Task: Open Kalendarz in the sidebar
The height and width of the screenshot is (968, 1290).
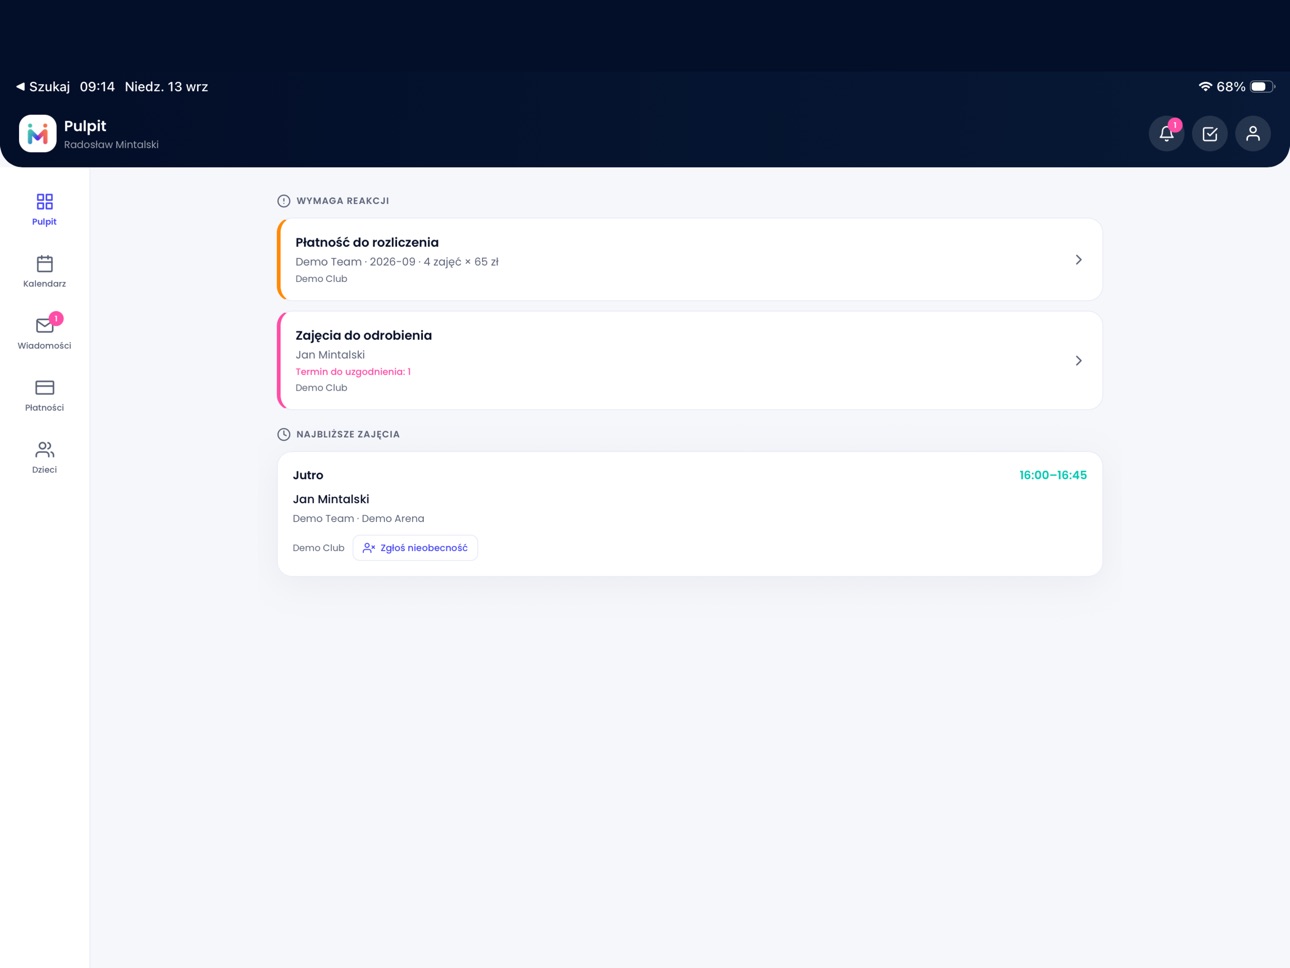Action: point(44,271)
